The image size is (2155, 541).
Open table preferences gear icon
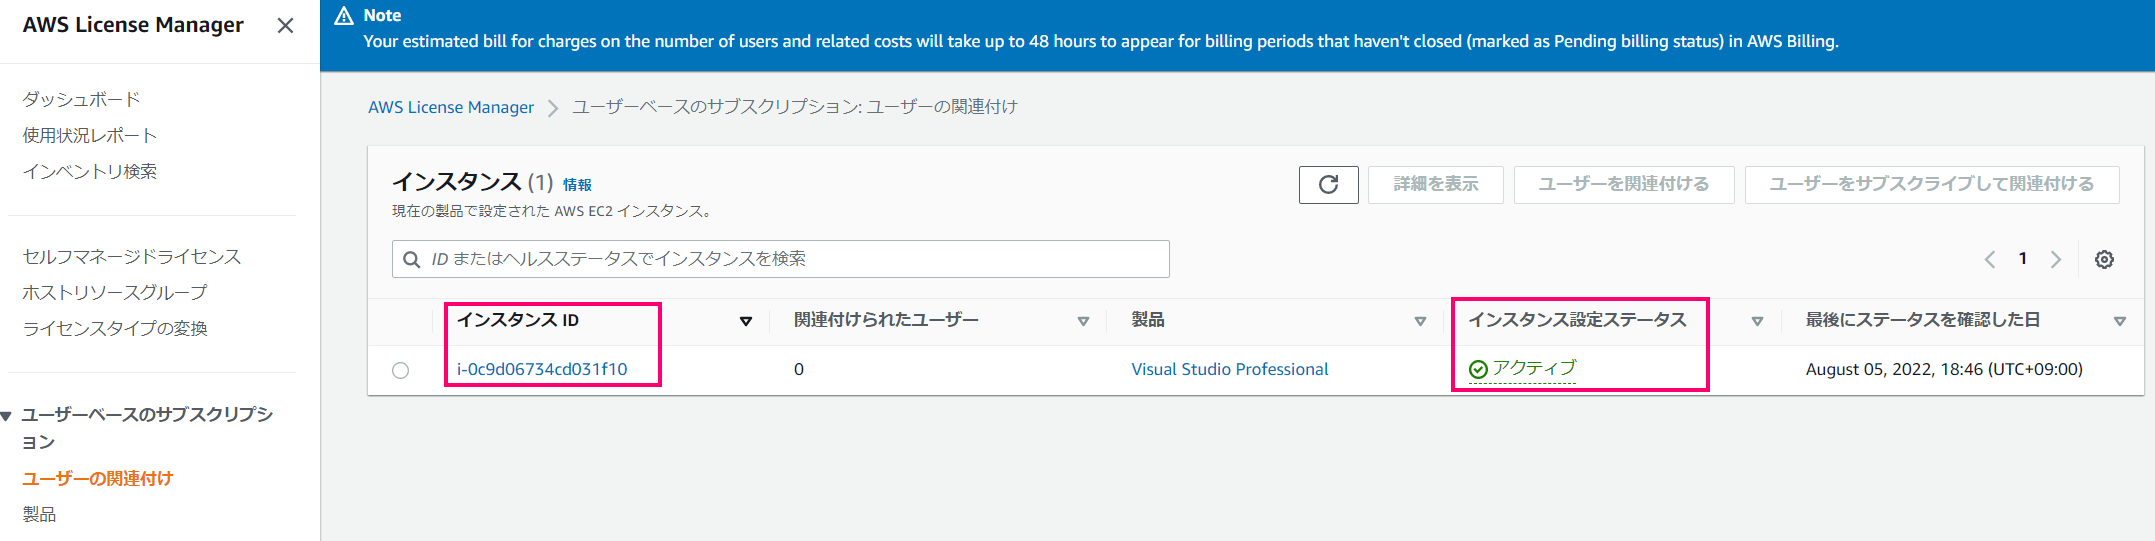coord(2104,259)
